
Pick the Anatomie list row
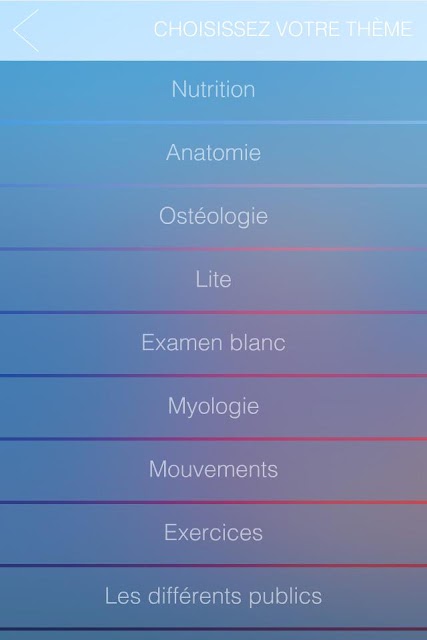click(x=214, y=154)
